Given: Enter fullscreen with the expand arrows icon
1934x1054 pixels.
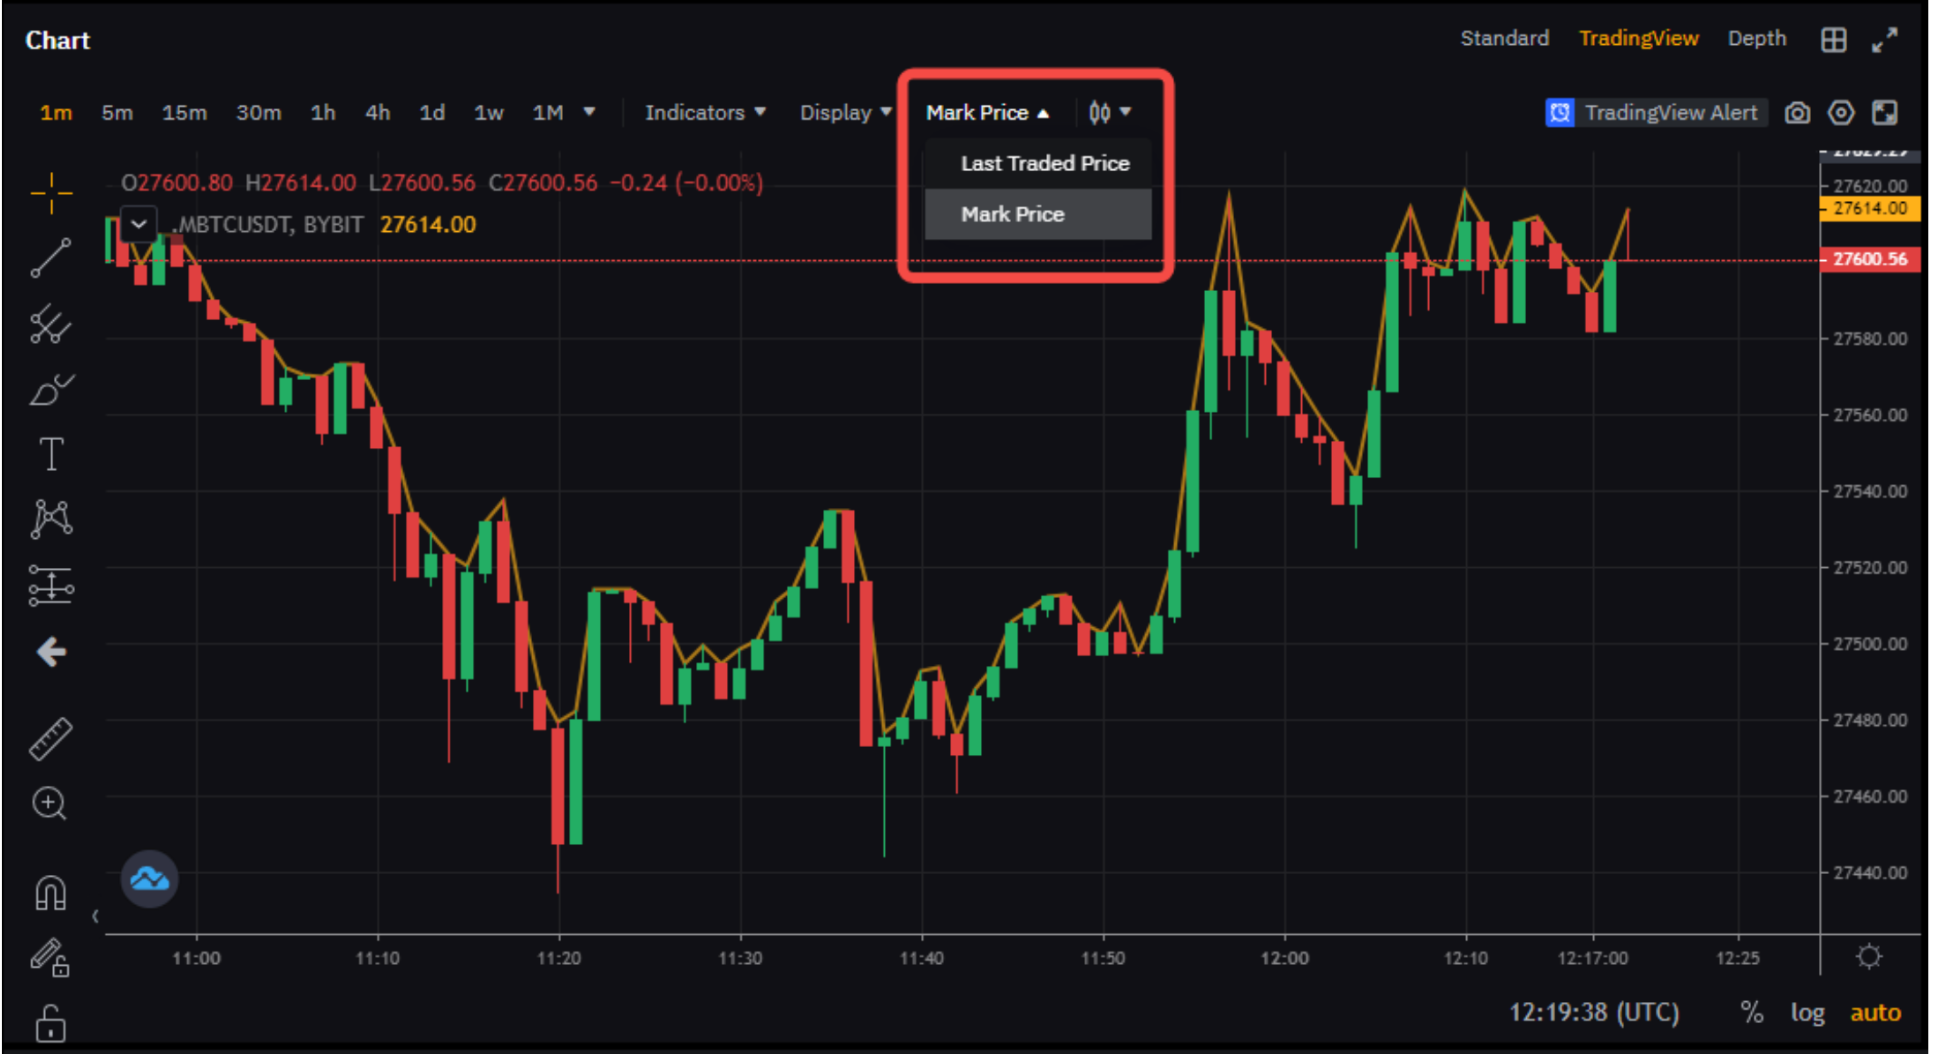Looking at the screenshot, I should coord(1884,40).
